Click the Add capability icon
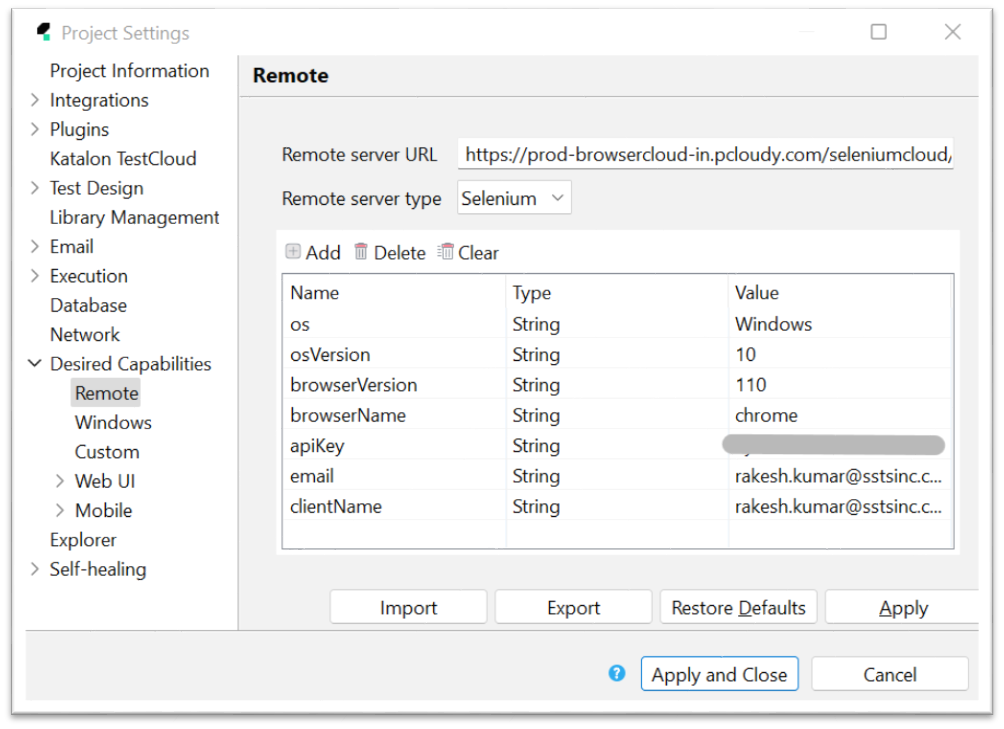This screenshot has width=1004, height=729. coord(293,252)
